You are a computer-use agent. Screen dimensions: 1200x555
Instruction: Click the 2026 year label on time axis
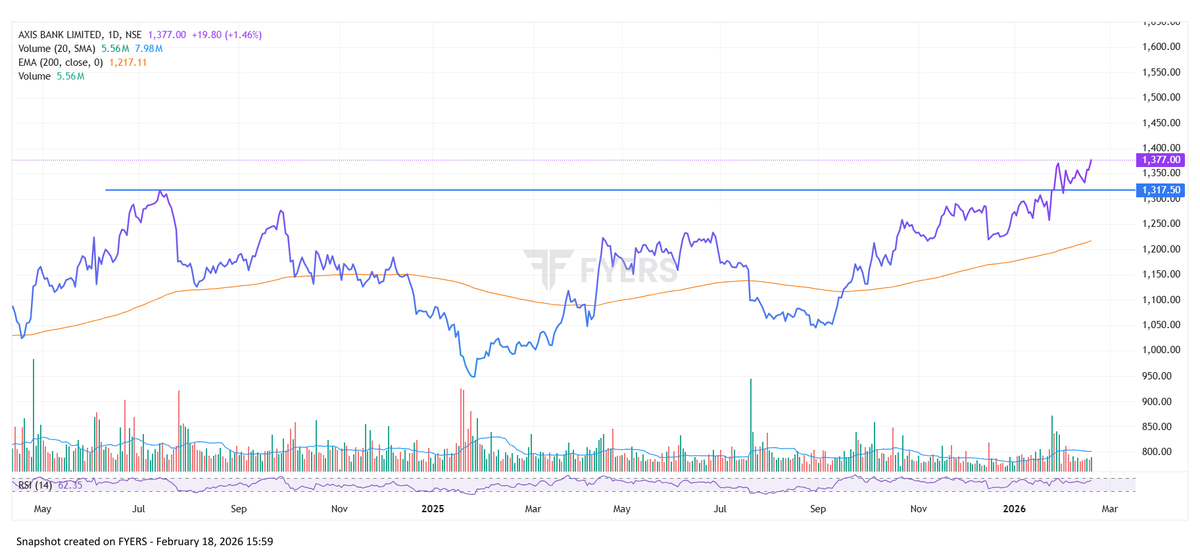1015,509
